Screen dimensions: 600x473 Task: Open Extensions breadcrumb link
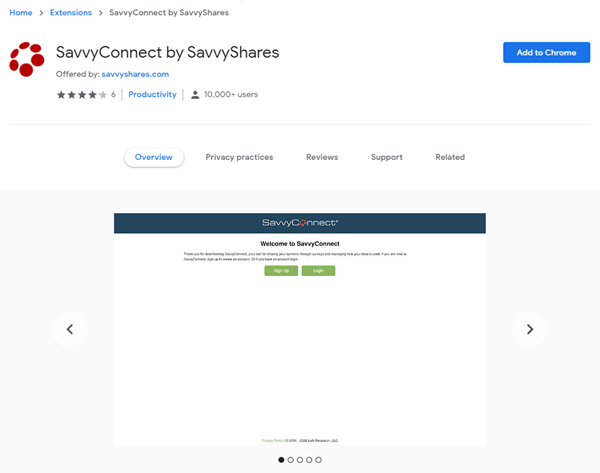71,13
